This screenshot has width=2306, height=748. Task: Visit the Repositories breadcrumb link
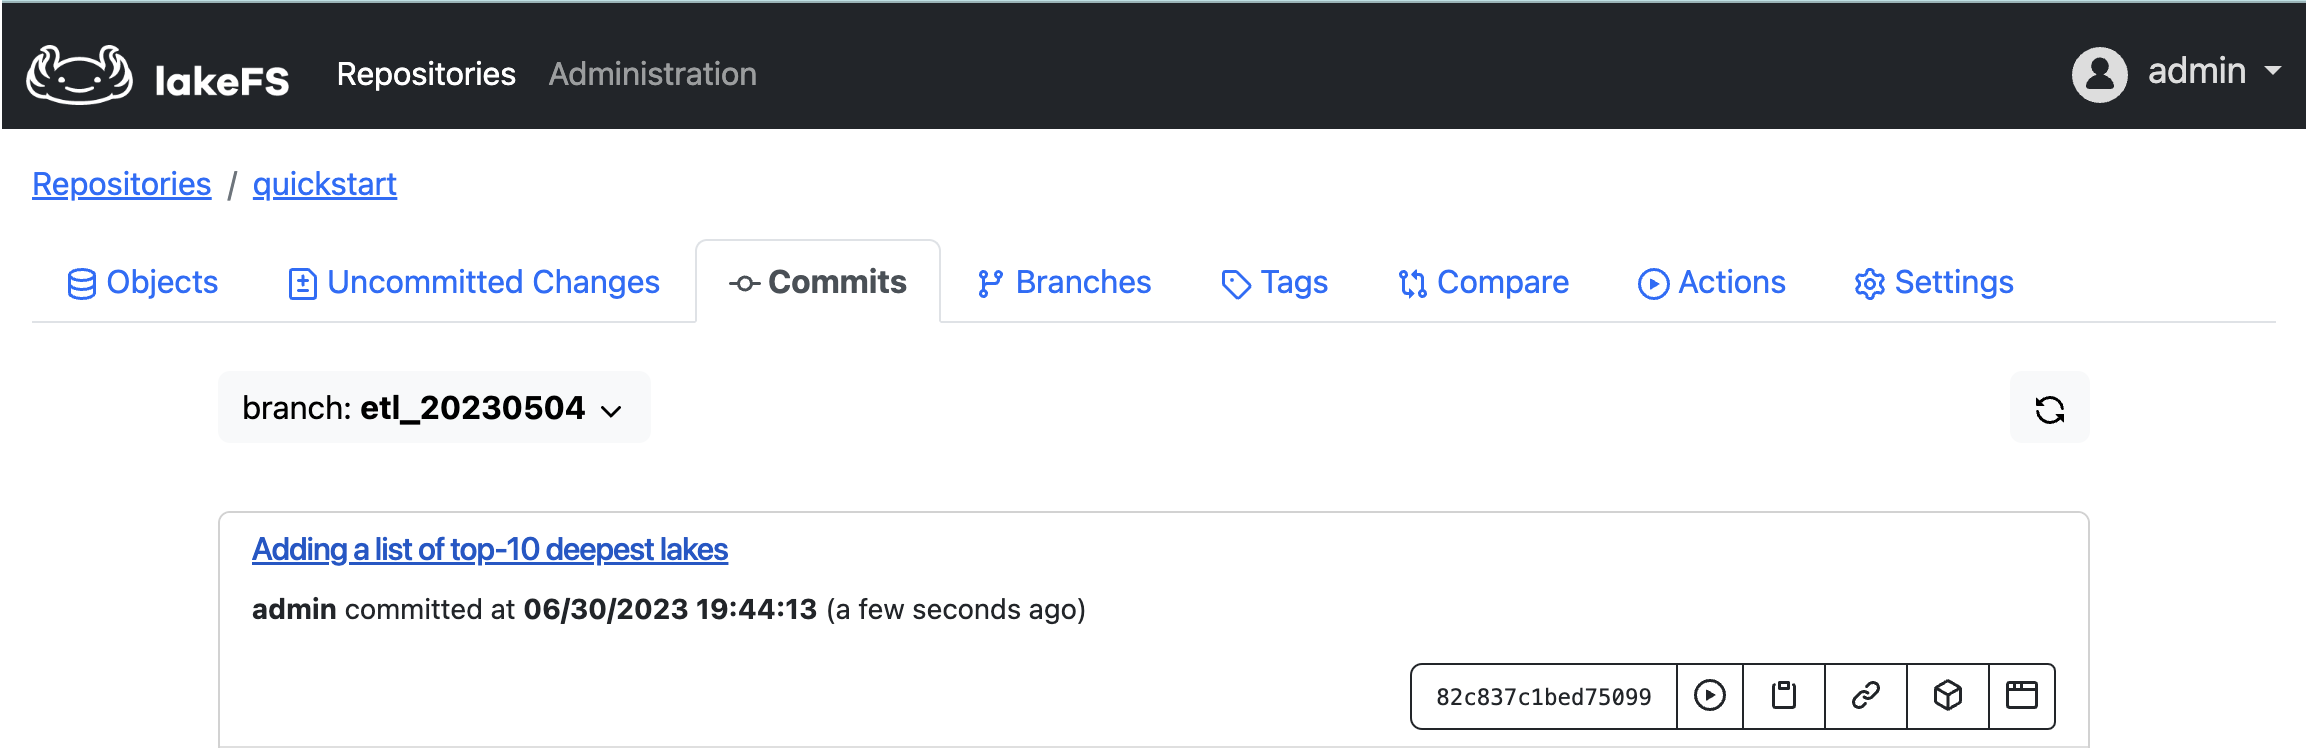pos(121,184)
